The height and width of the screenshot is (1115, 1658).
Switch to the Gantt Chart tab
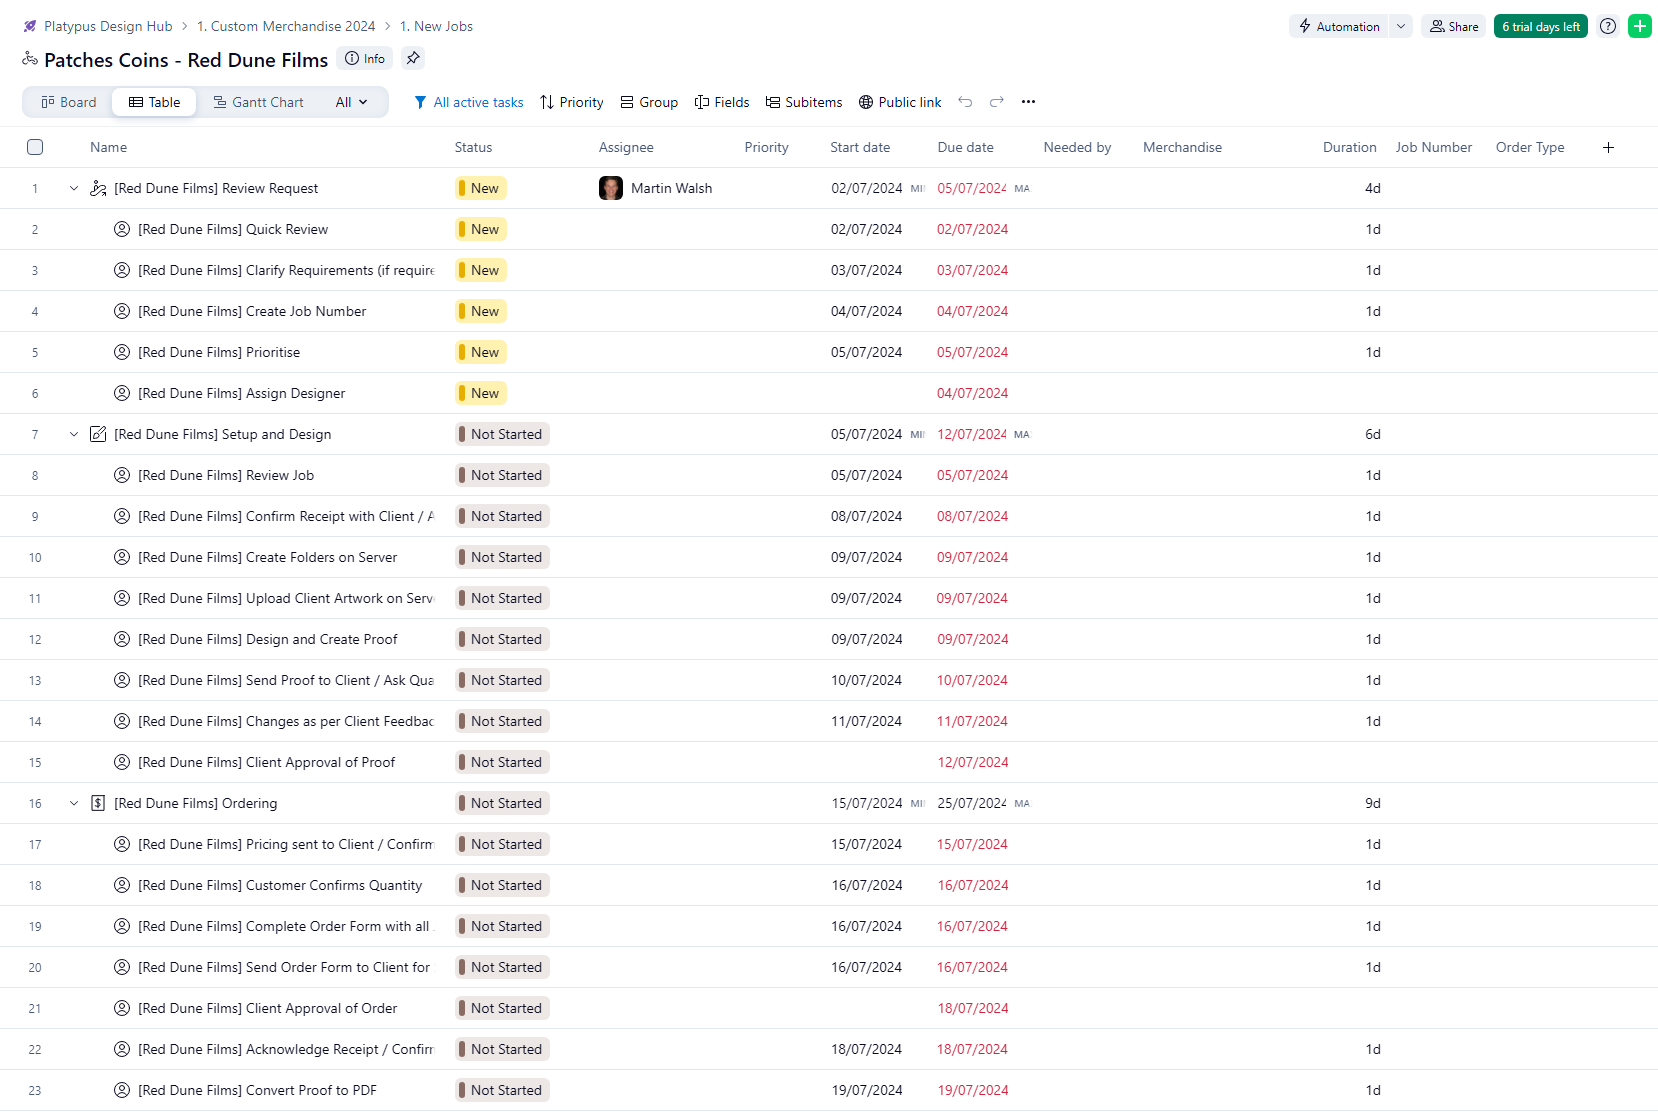258,102
